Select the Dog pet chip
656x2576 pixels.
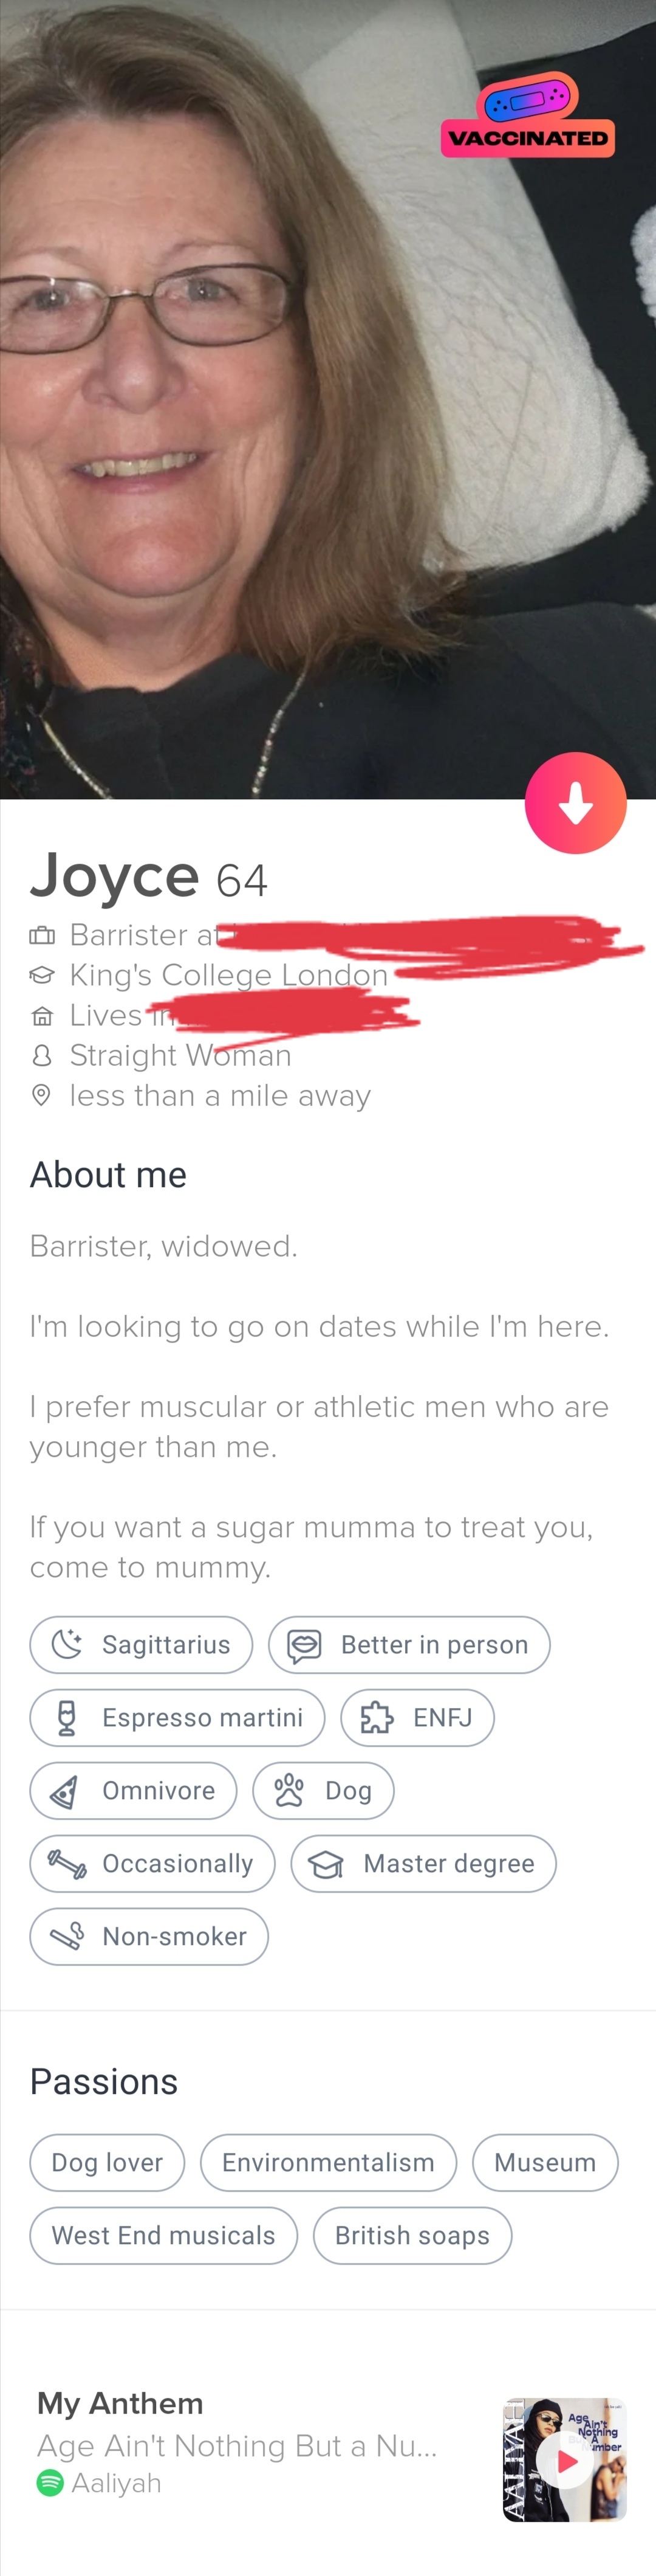pyautogui.click(x=323, y=1791)
